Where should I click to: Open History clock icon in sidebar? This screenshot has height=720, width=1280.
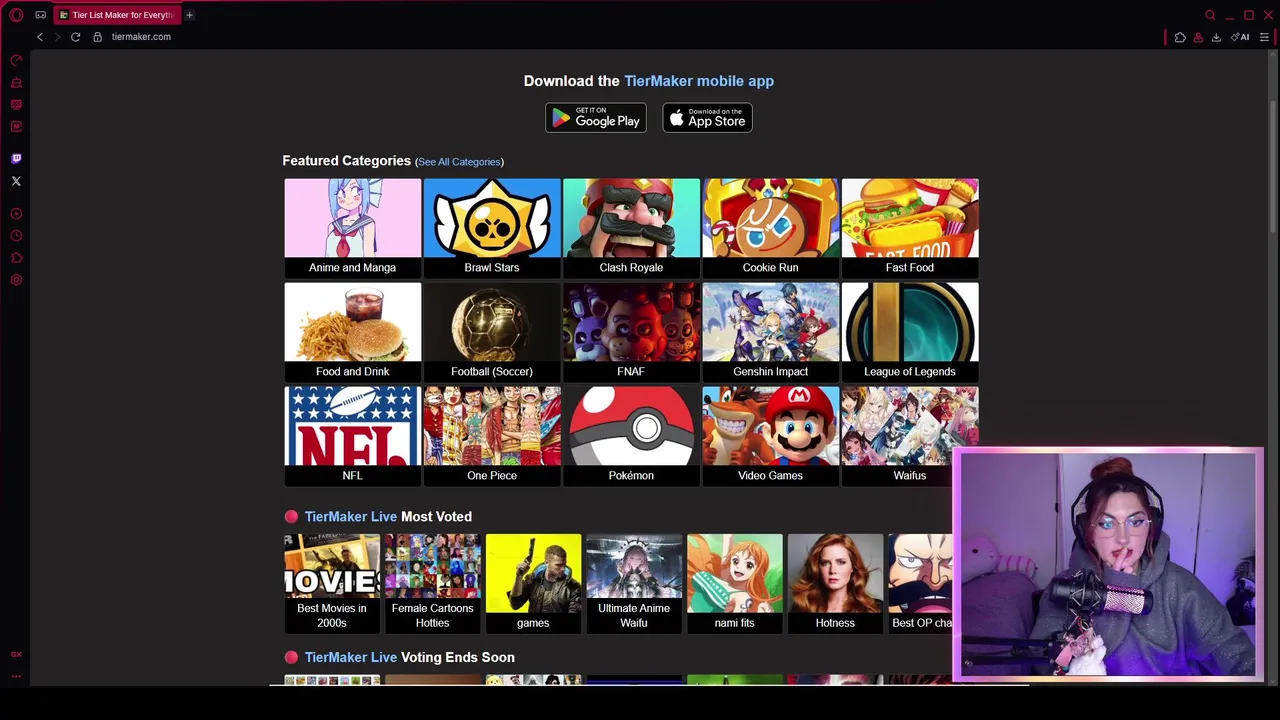pos(16,236)
